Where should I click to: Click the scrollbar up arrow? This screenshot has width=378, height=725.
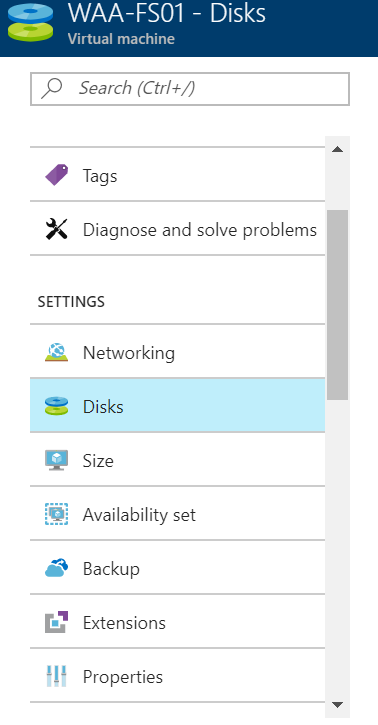pyautogui.click(x=337, y=149)
